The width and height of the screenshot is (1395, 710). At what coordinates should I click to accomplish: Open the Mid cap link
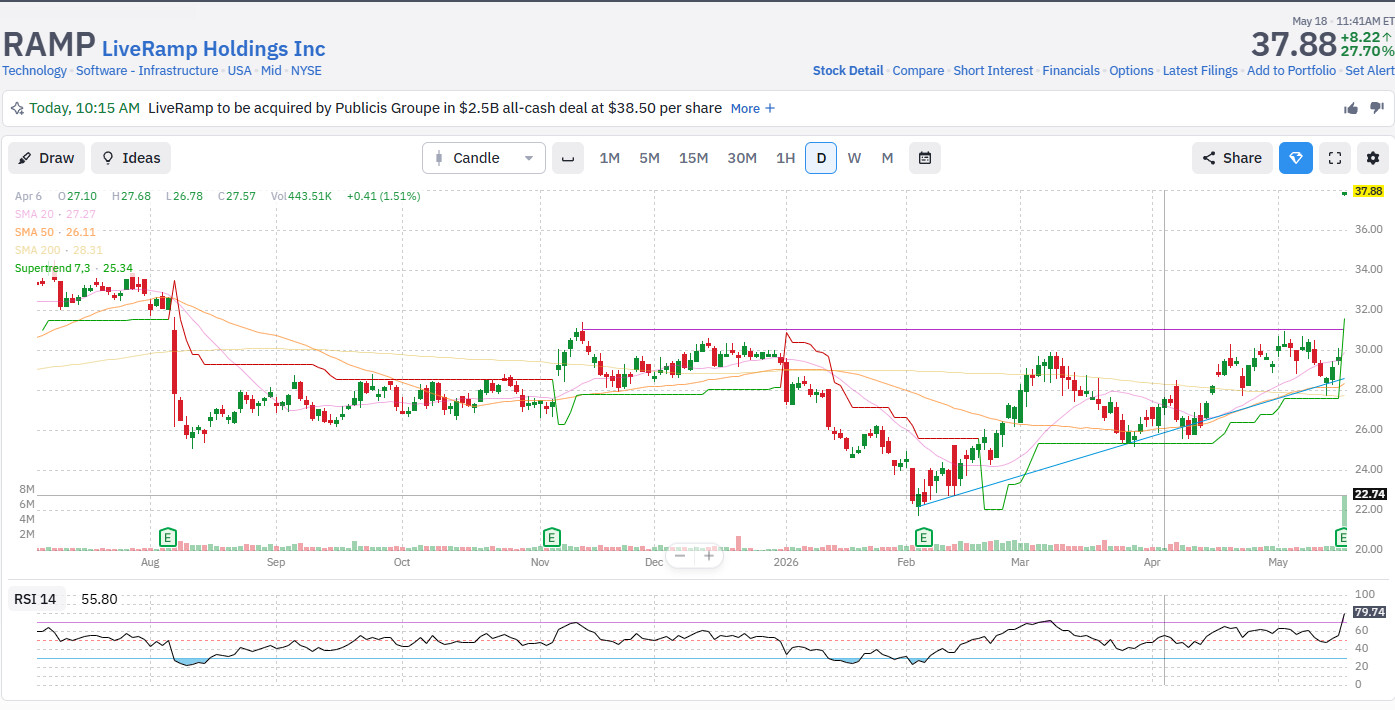point(271,71)
